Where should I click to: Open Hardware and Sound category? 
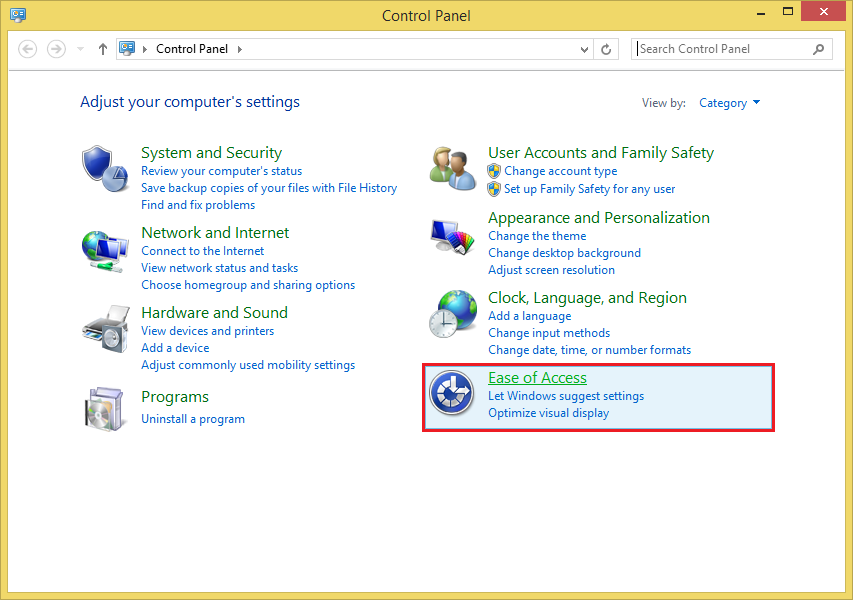tap(214, 313)
